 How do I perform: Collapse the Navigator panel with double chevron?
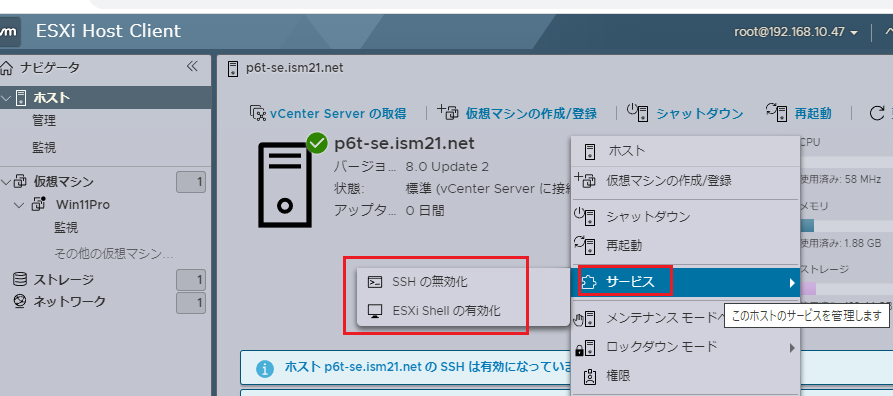[192, 67]
